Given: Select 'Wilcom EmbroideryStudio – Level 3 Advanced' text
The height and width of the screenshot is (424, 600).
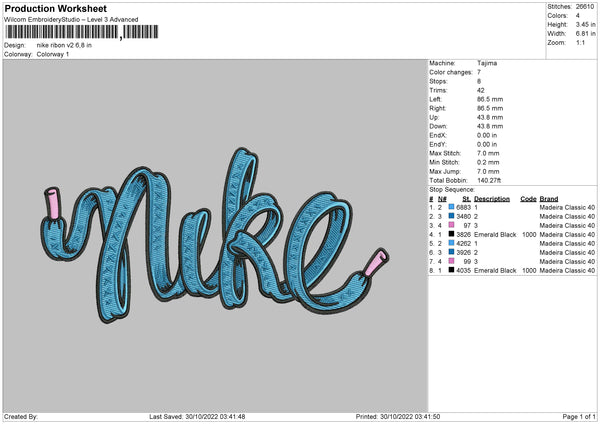Looking at the screenshot, I should point(71,20).
